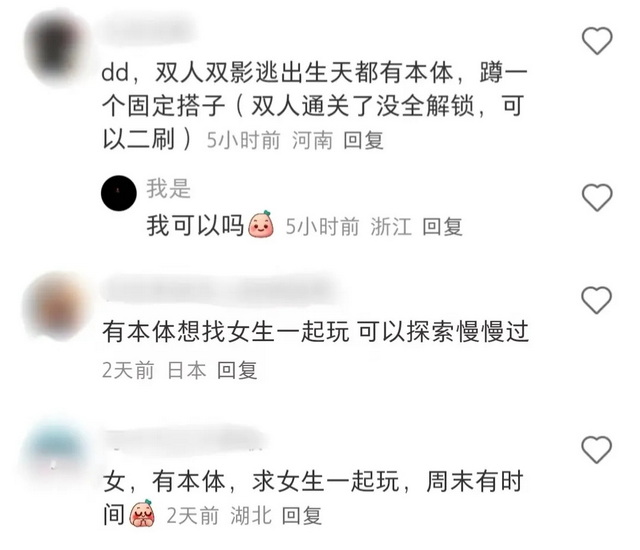The height and width of the screenshot is (550, 640).
Task: Tap the praying emoji after 间
Action: 142,513
